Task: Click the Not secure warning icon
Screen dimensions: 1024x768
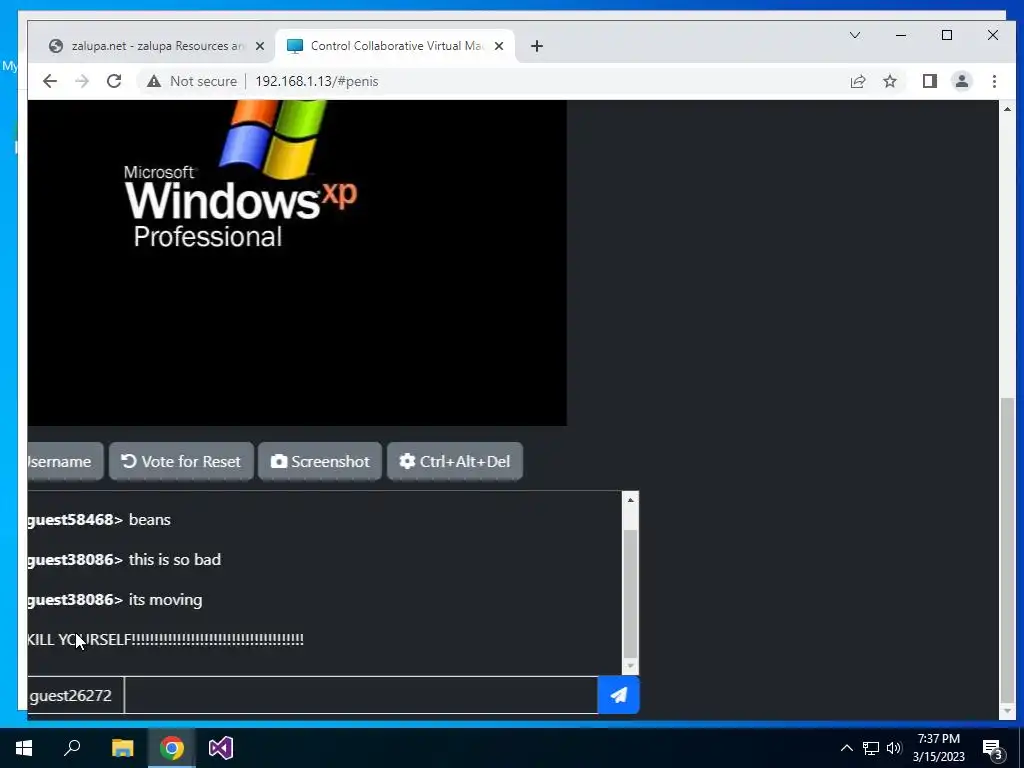Action: click(x=153, y=81)
